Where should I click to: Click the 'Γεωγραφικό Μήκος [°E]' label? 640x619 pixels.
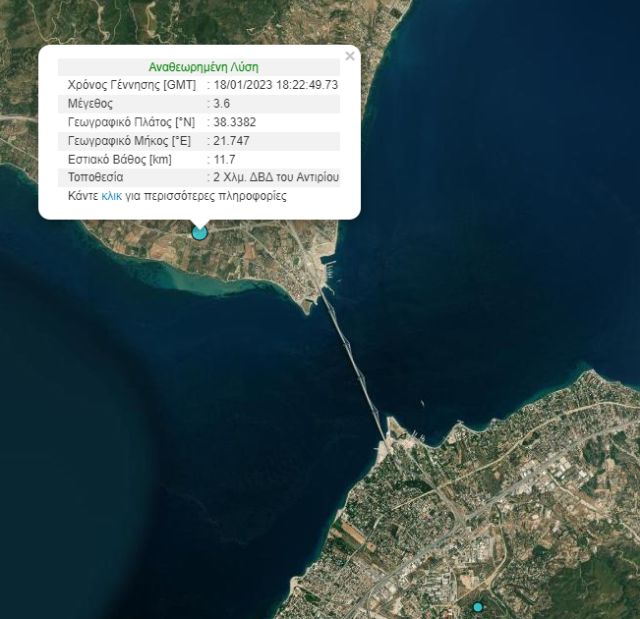pyautogui.click(x=129, y=141)
